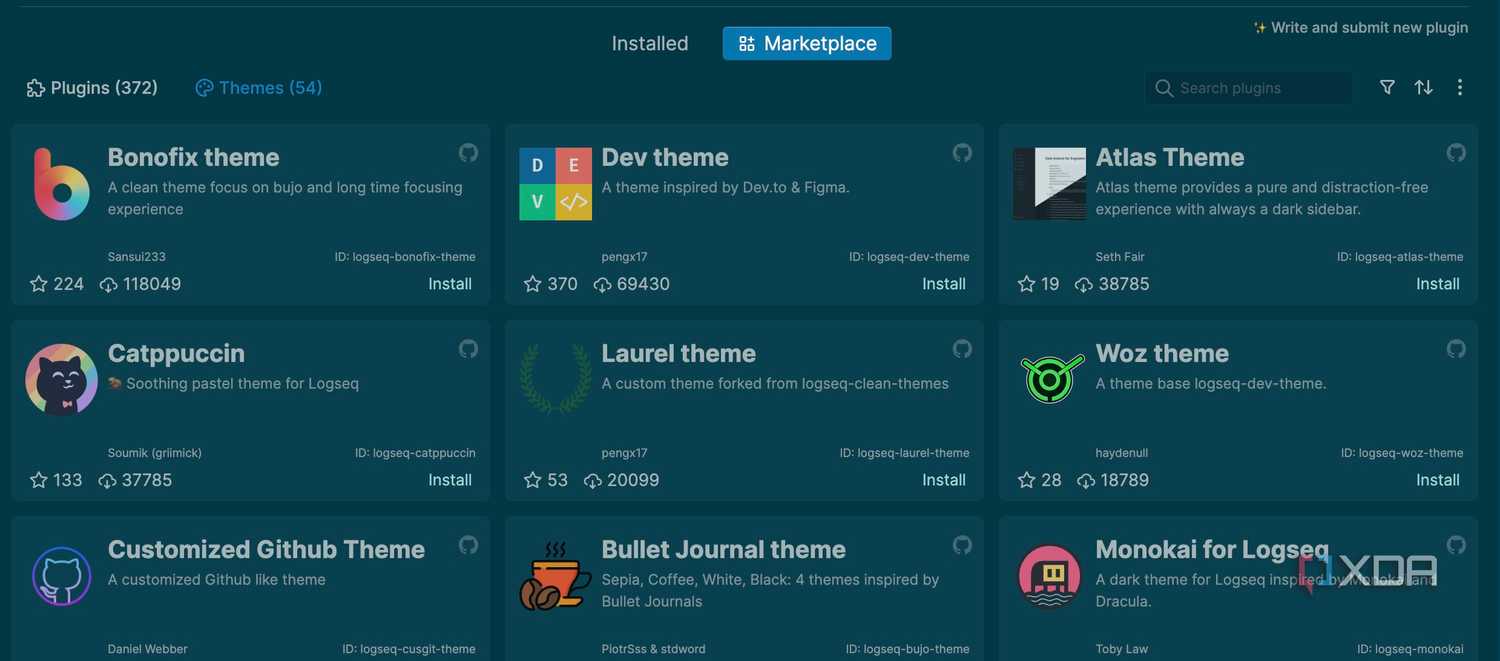Viewport: 1500px width, 661px height.
Task: Click author name Sansui233
Action: coord(137,257)
